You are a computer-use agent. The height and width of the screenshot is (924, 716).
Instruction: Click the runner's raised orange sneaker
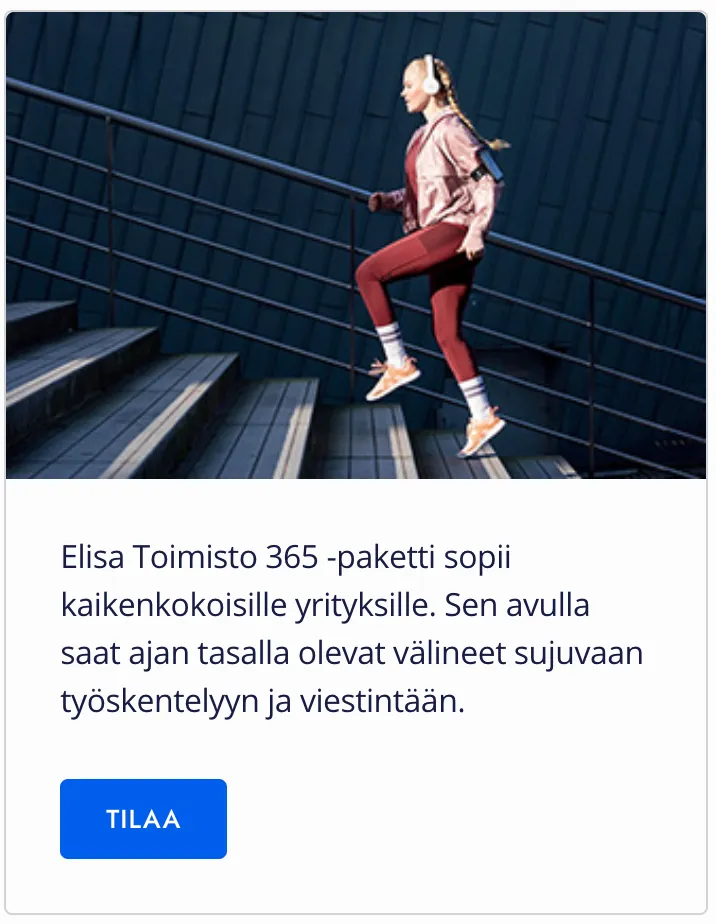pyautogui.click(x=393, y=378)
